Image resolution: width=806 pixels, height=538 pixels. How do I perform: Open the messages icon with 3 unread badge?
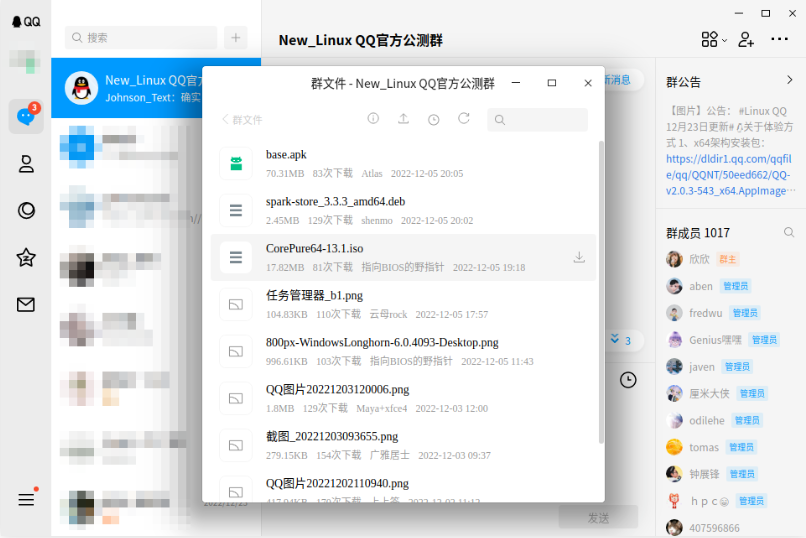pos(26,116)
